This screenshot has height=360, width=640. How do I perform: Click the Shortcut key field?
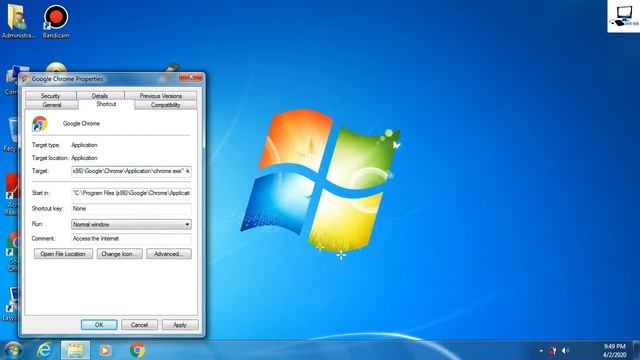pyautogui.click(x=131, y=209)
